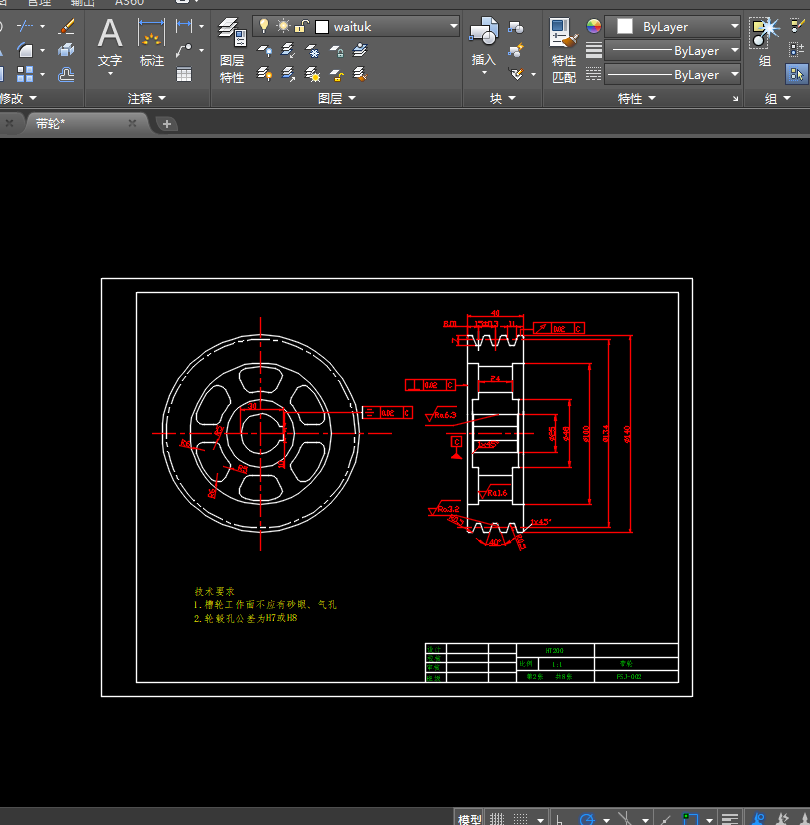
Task: Click the layer delete/brush icon (bottom row last)
Action: 360,74
